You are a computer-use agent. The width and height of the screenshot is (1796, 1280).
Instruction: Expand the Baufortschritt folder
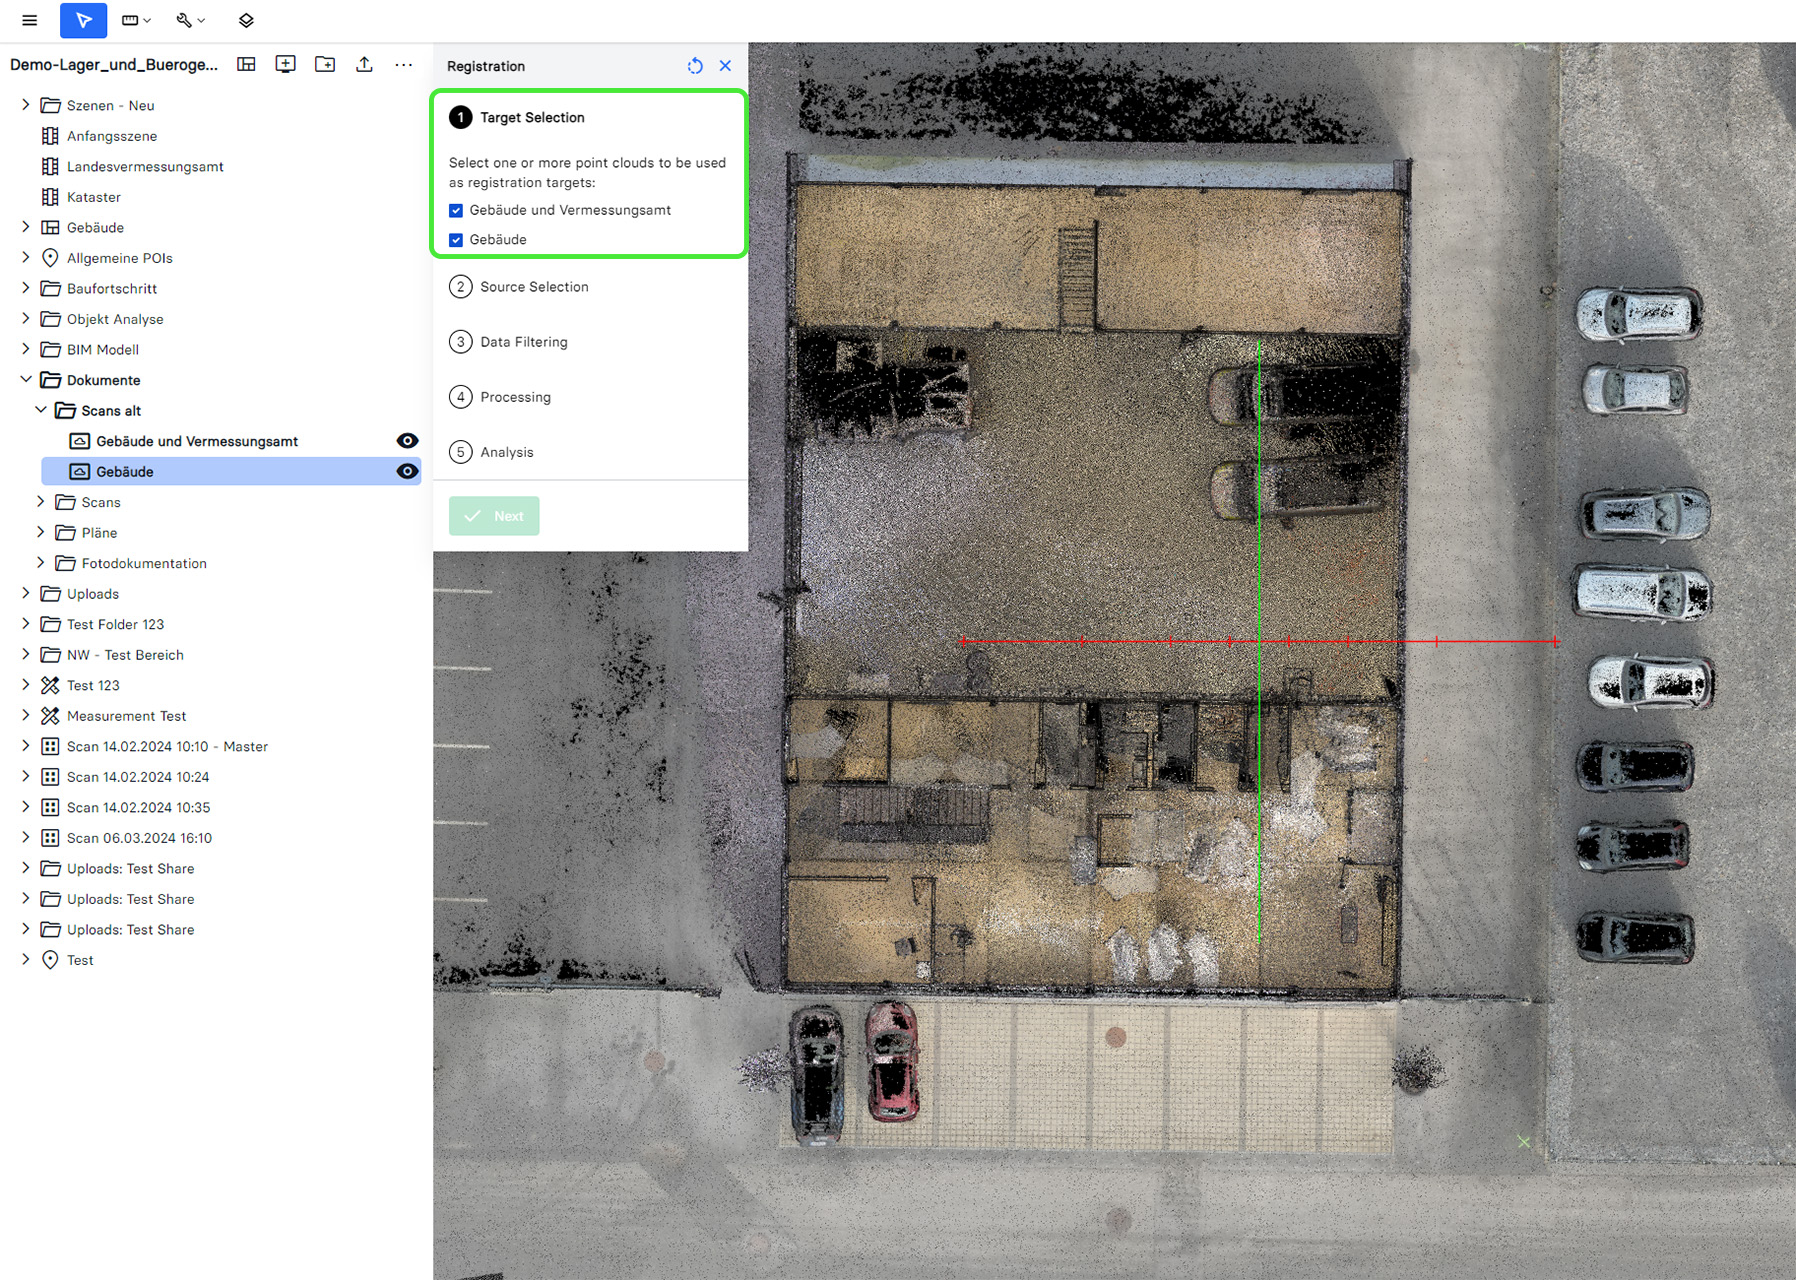(x=26, y=288)
